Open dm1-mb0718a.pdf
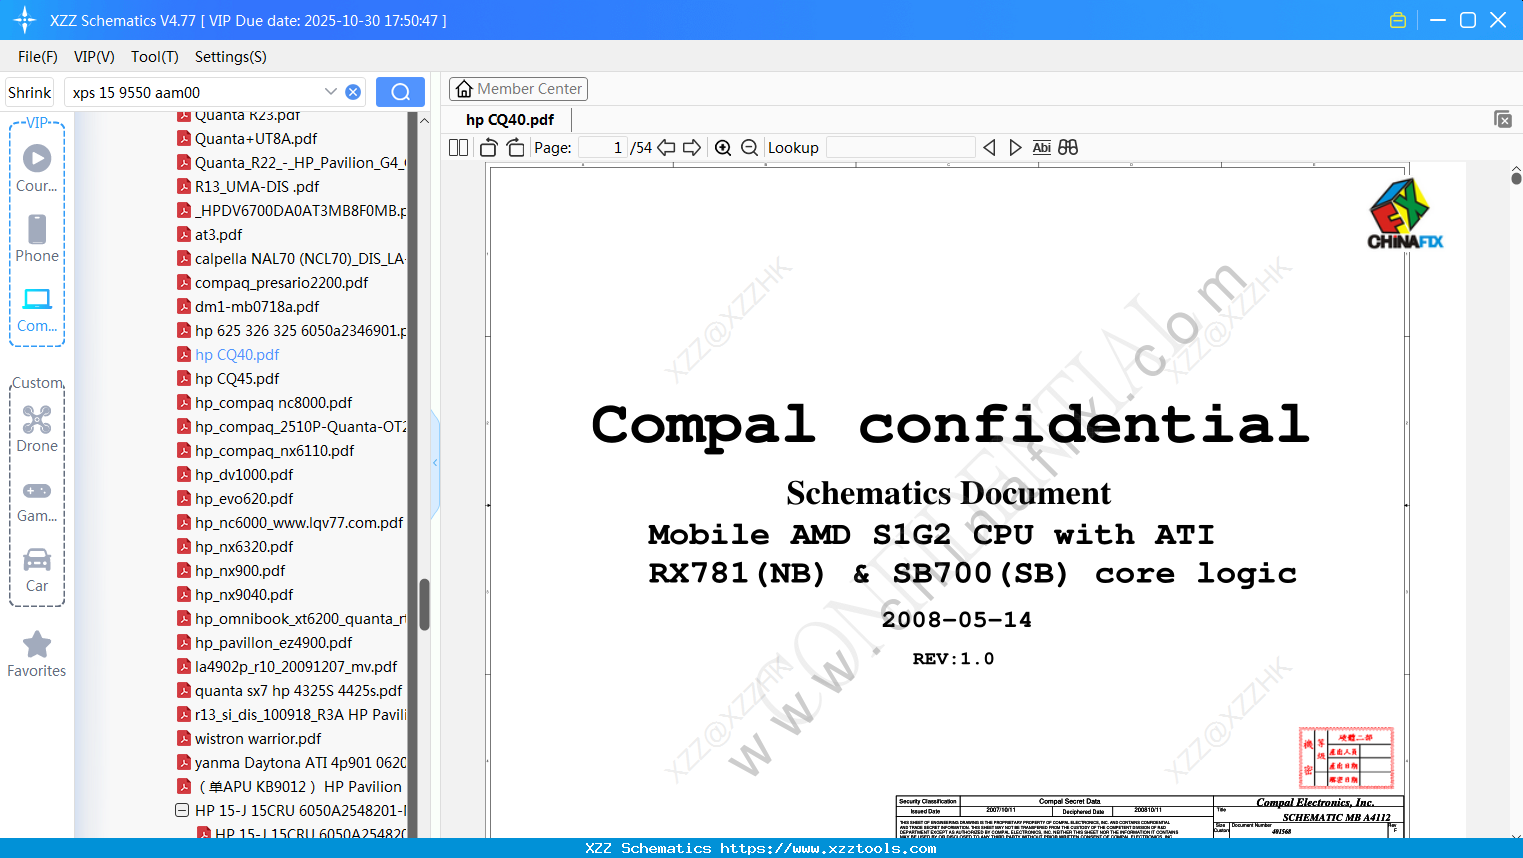The height and width of the screenshot is (858, 1523). (x=257, y=307)
